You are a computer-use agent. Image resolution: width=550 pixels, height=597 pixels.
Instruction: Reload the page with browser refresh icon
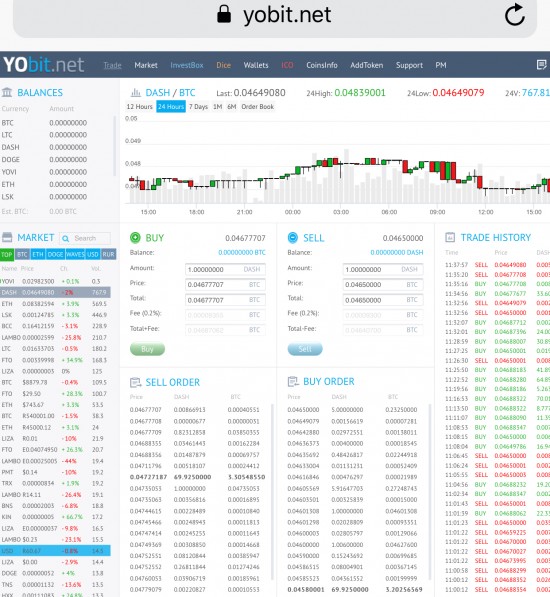515,14
